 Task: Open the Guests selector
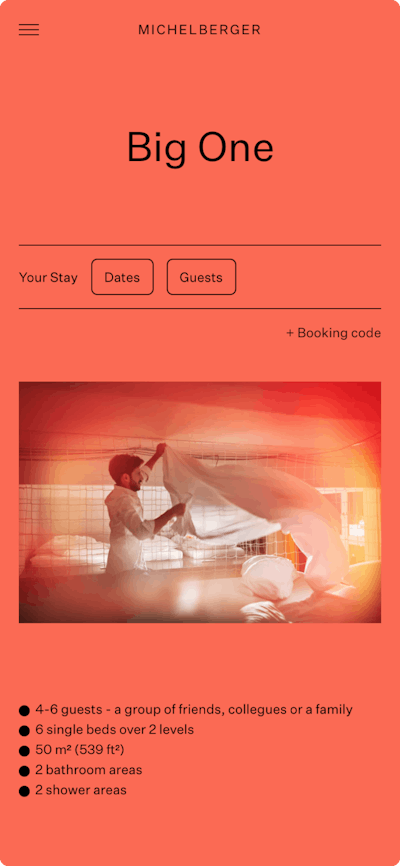[x=201, y=277]
